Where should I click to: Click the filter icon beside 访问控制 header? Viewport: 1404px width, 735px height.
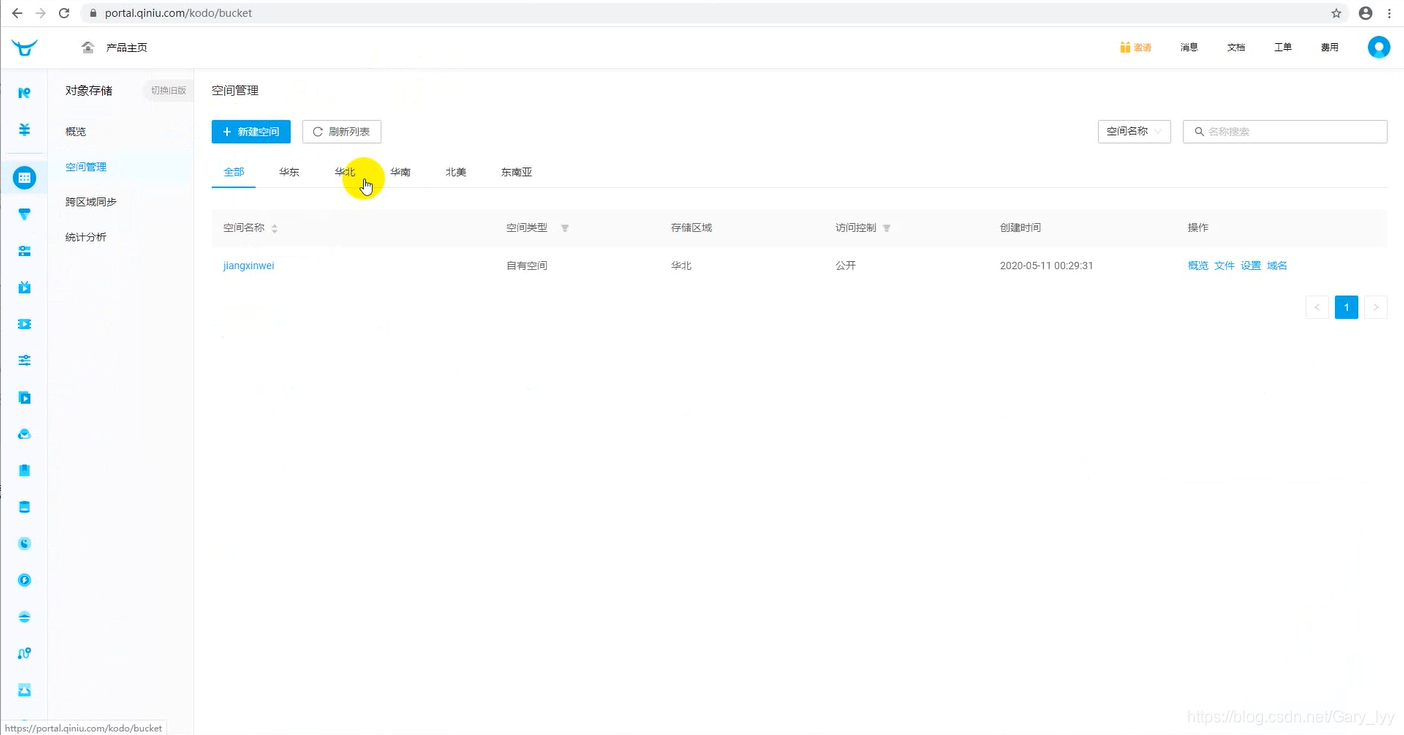[887, 228]
